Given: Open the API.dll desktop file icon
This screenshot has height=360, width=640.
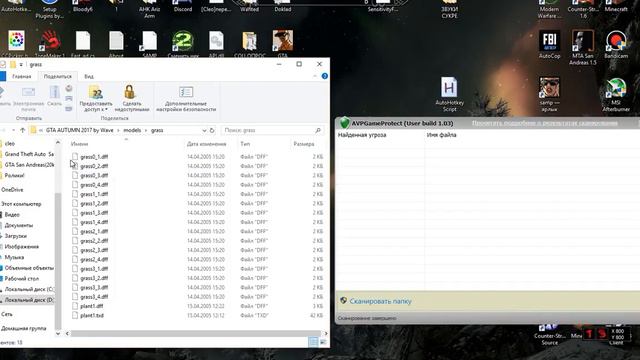Looking at the screenshot, I should click(216, 41).
